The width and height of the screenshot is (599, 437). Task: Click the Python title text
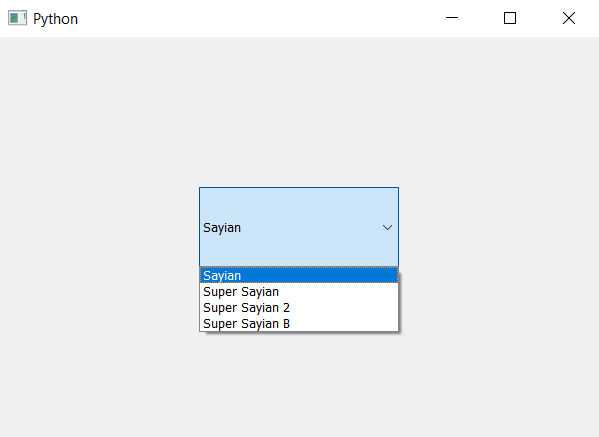coord(55,19)
